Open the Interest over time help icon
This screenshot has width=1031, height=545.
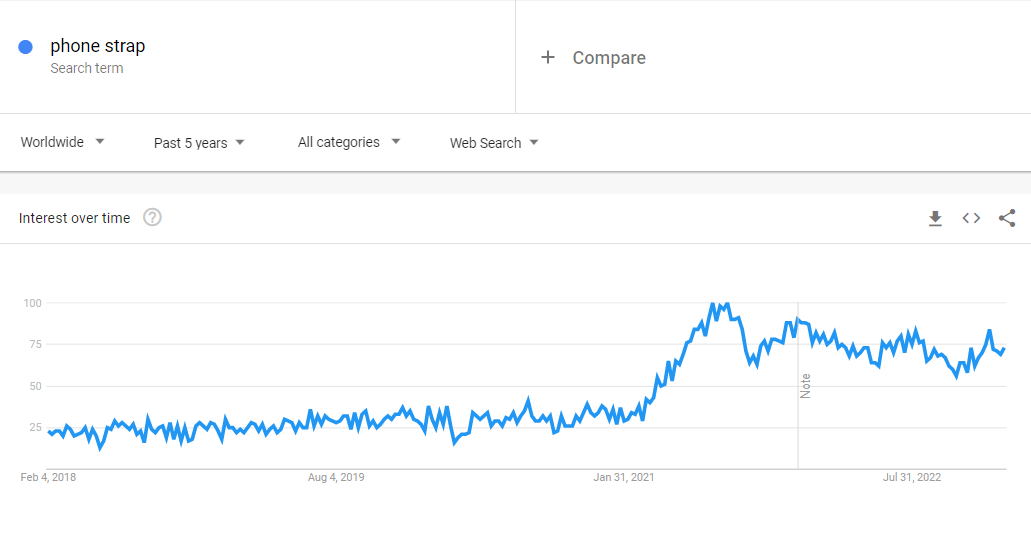tap(152, 218)
